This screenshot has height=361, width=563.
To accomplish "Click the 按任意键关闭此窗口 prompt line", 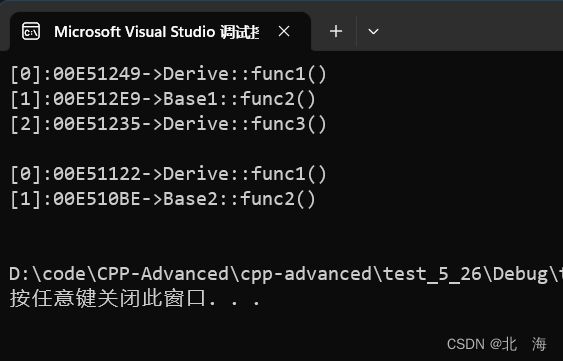I will point(135,299).
